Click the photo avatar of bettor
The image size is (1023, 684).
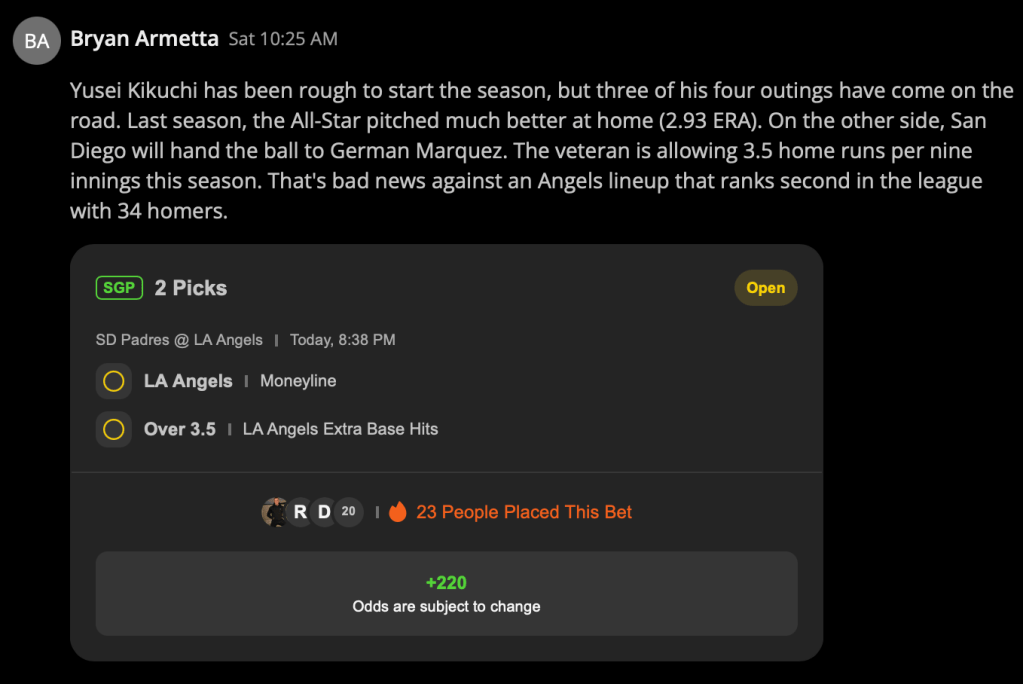point(274,512)
